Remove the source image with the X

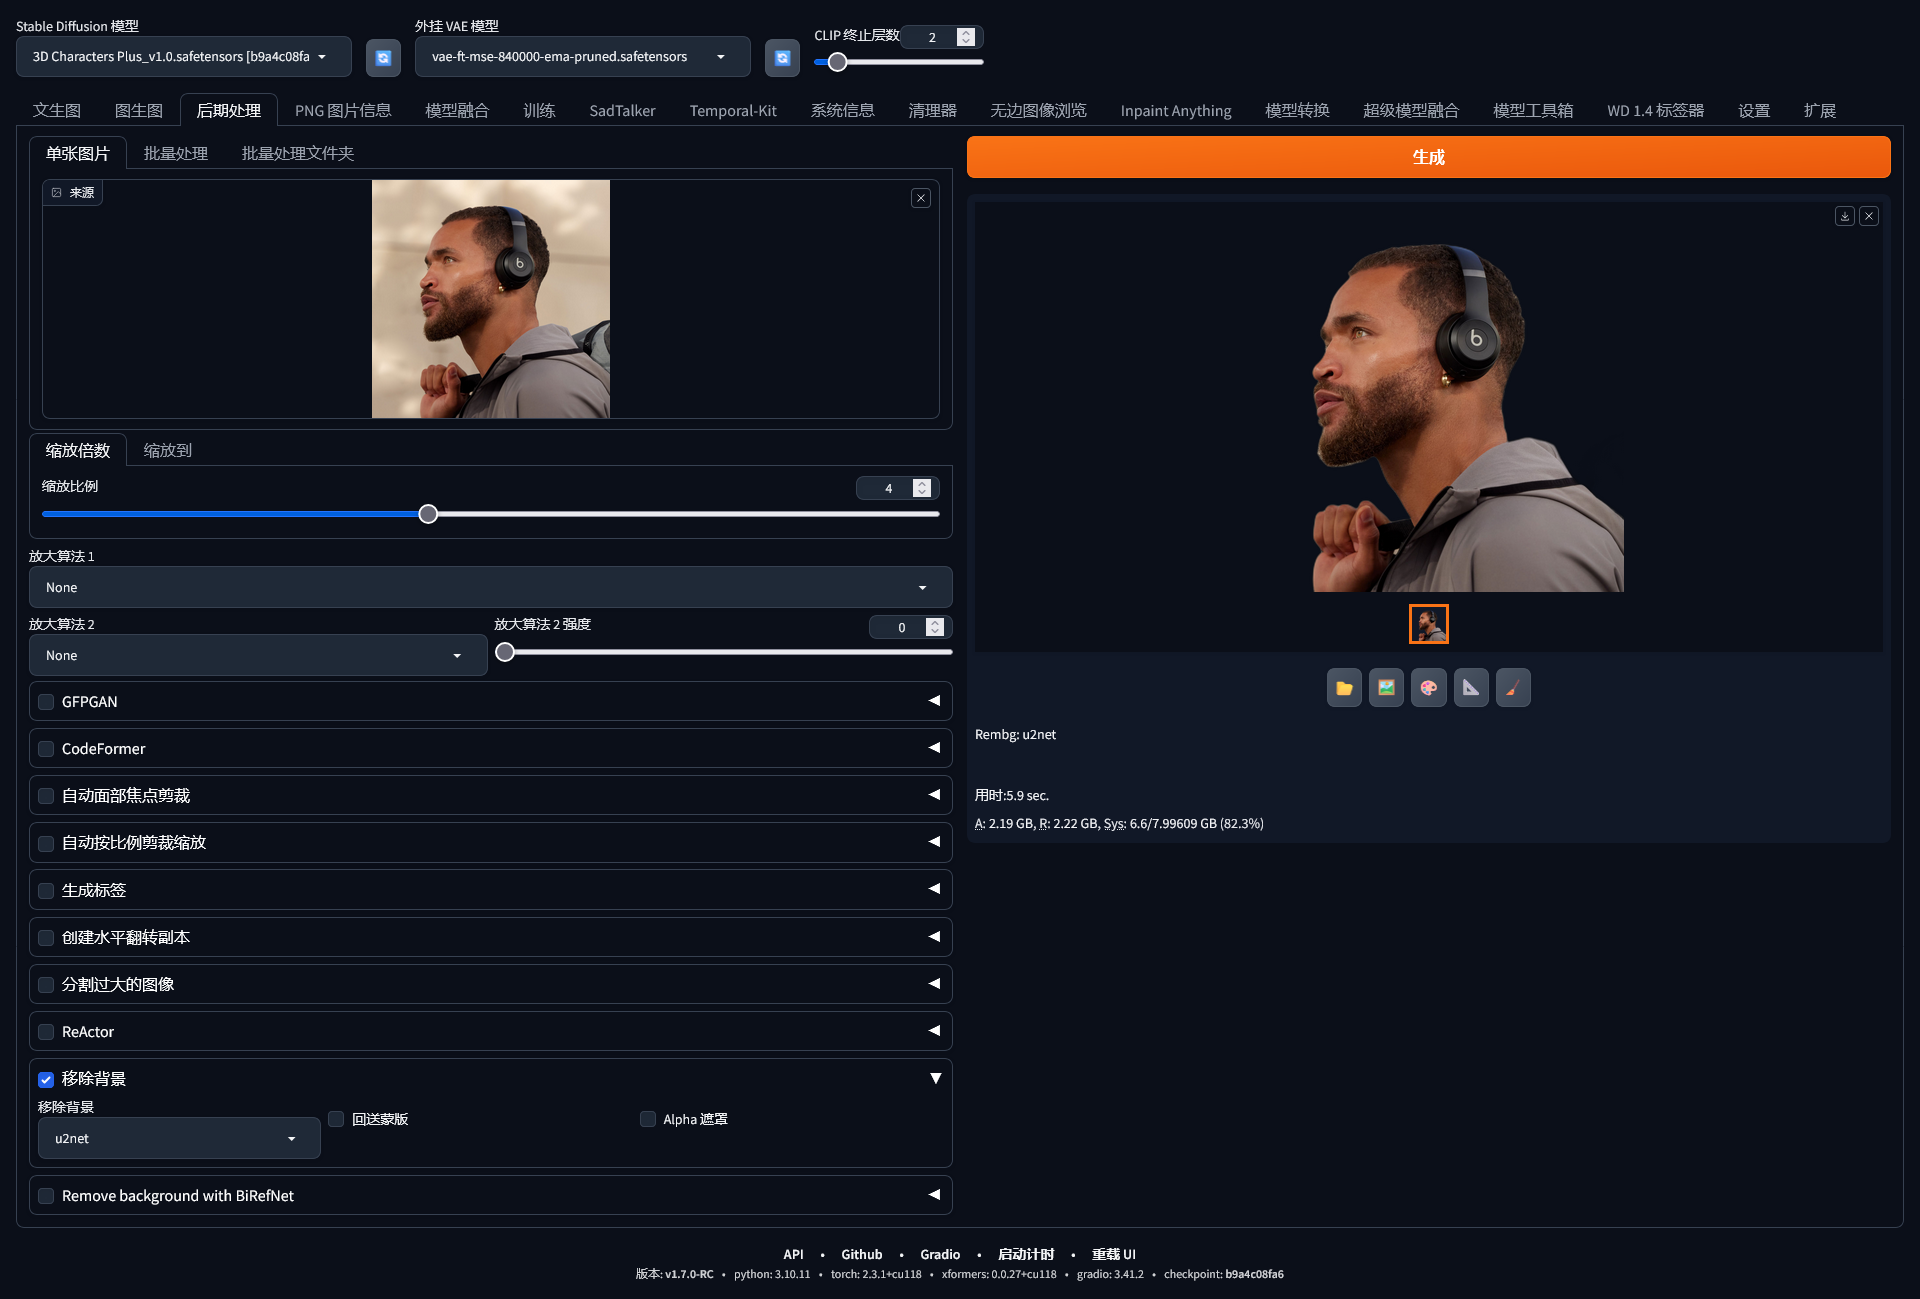(921, 198)
